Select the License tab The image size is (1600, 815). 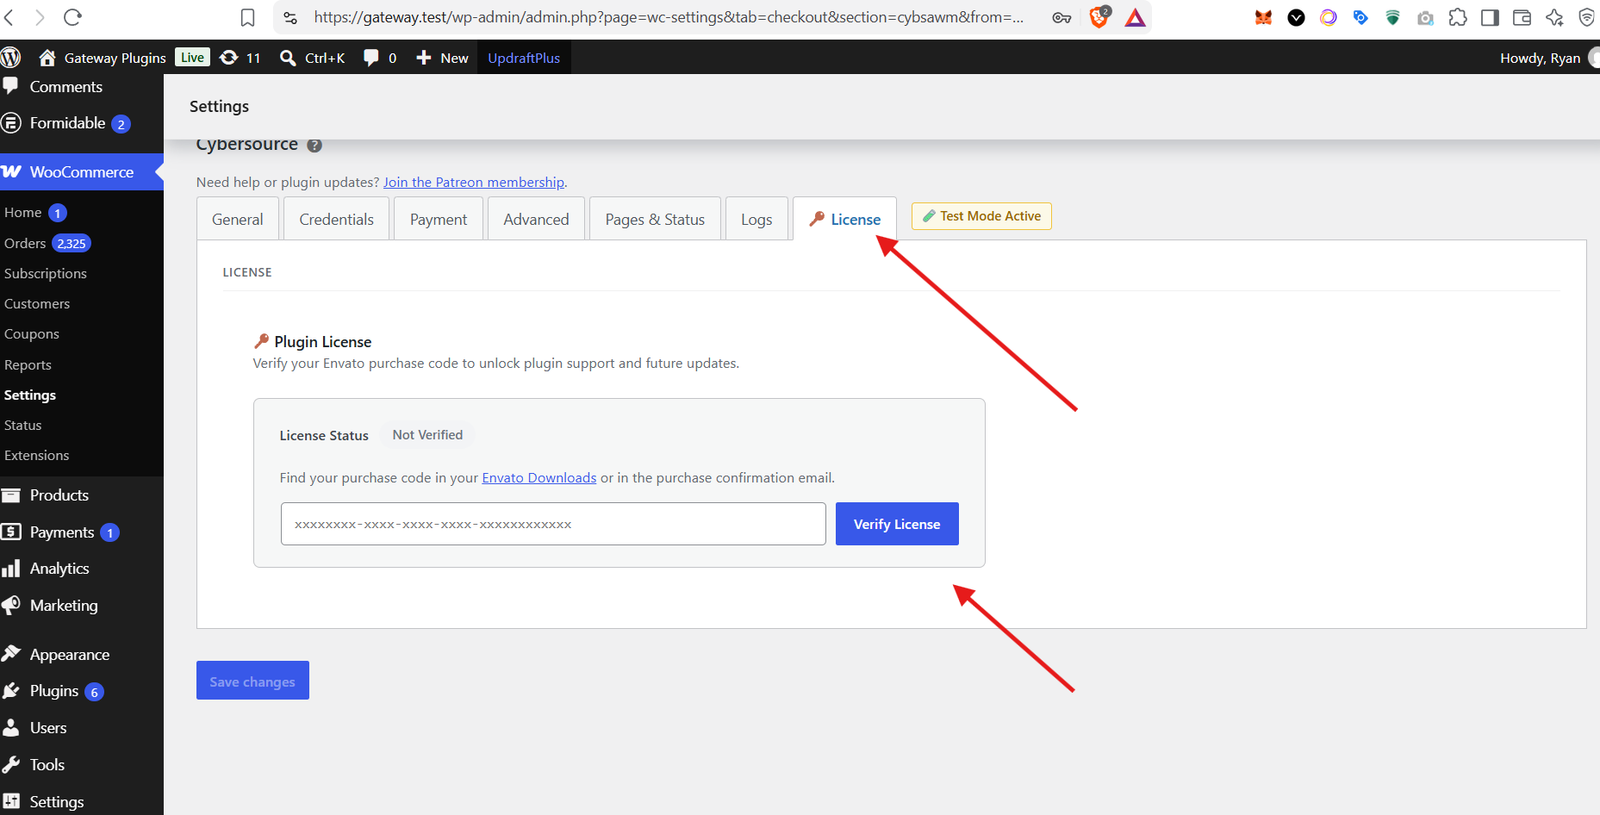click(845, 219)
